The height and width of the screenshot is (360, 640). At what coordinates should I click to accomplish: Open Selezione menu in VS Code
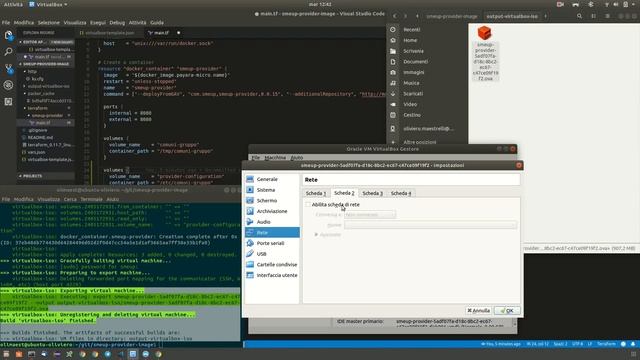49,22
